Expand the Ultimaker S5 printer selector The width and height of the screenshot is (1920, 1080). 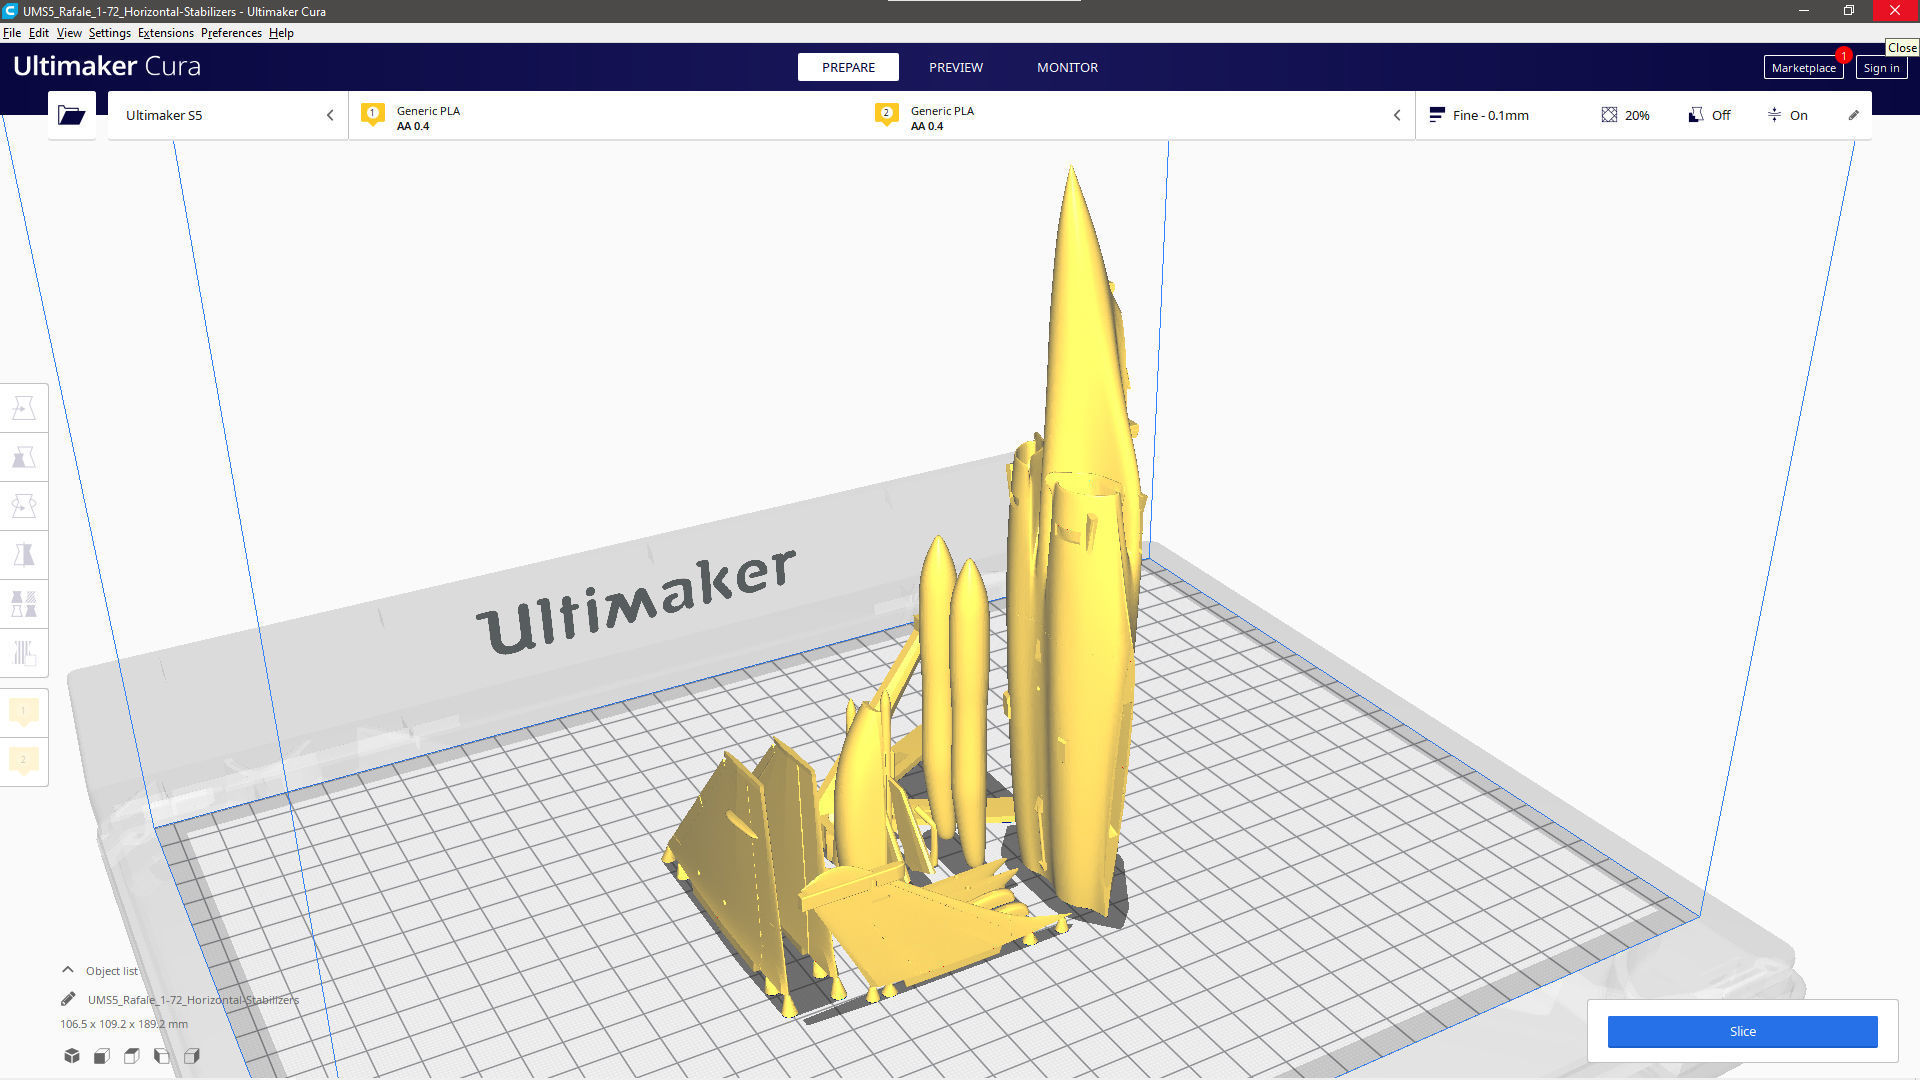(330, 115)
